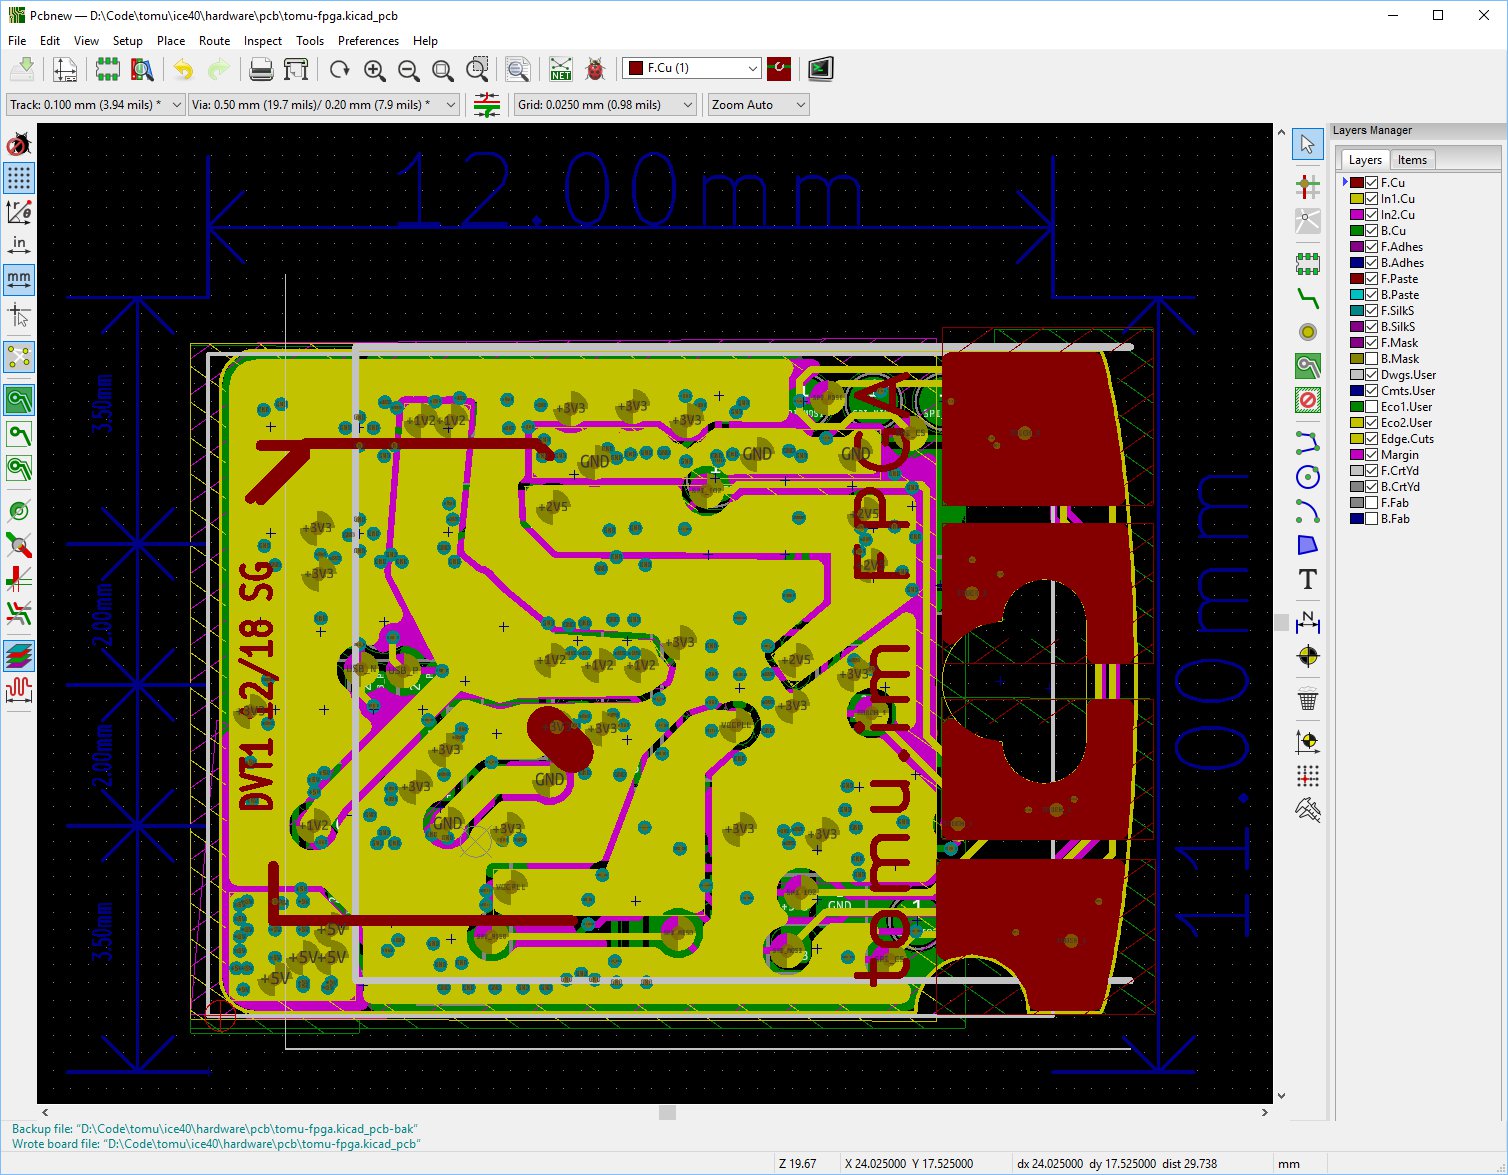Select the Delete items trash tool
The image size is (1508, 1175).
click(x=1307, y=699)
